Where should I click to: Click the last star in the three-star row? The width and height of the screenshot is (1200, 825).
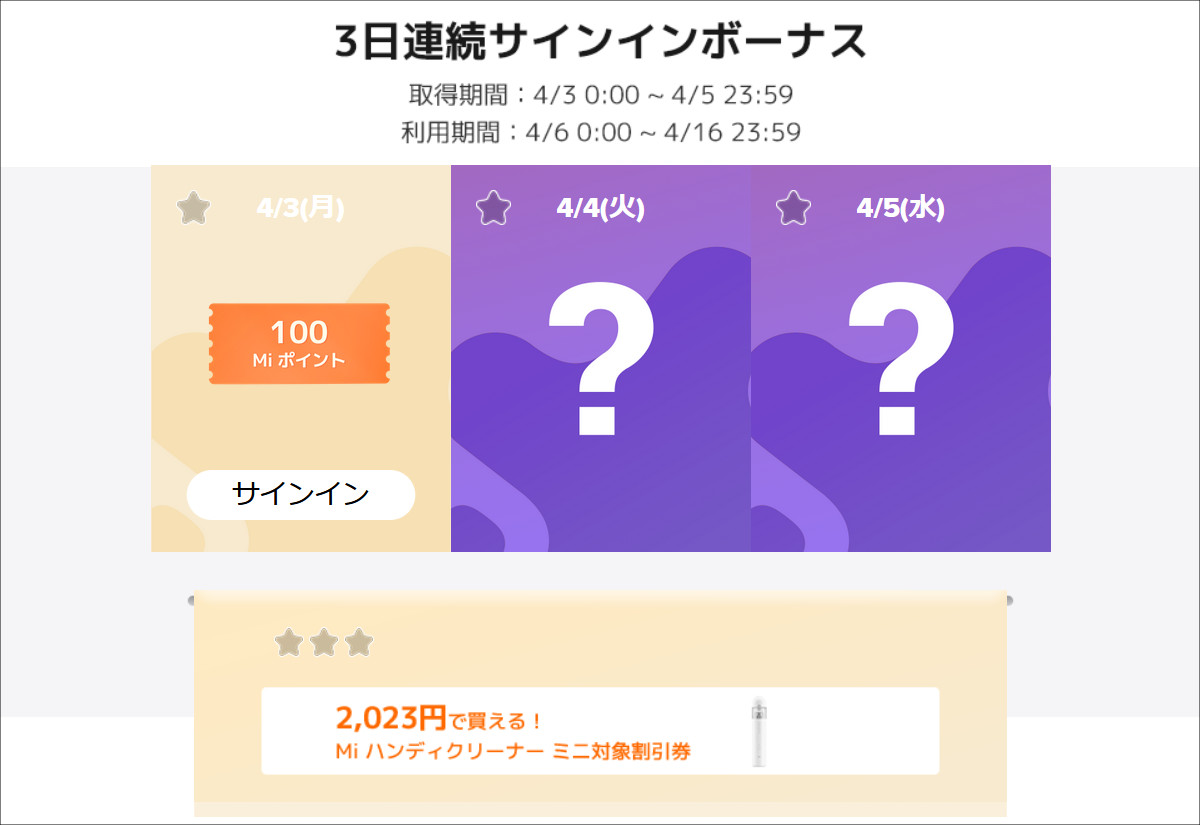(x=358, y=643)
